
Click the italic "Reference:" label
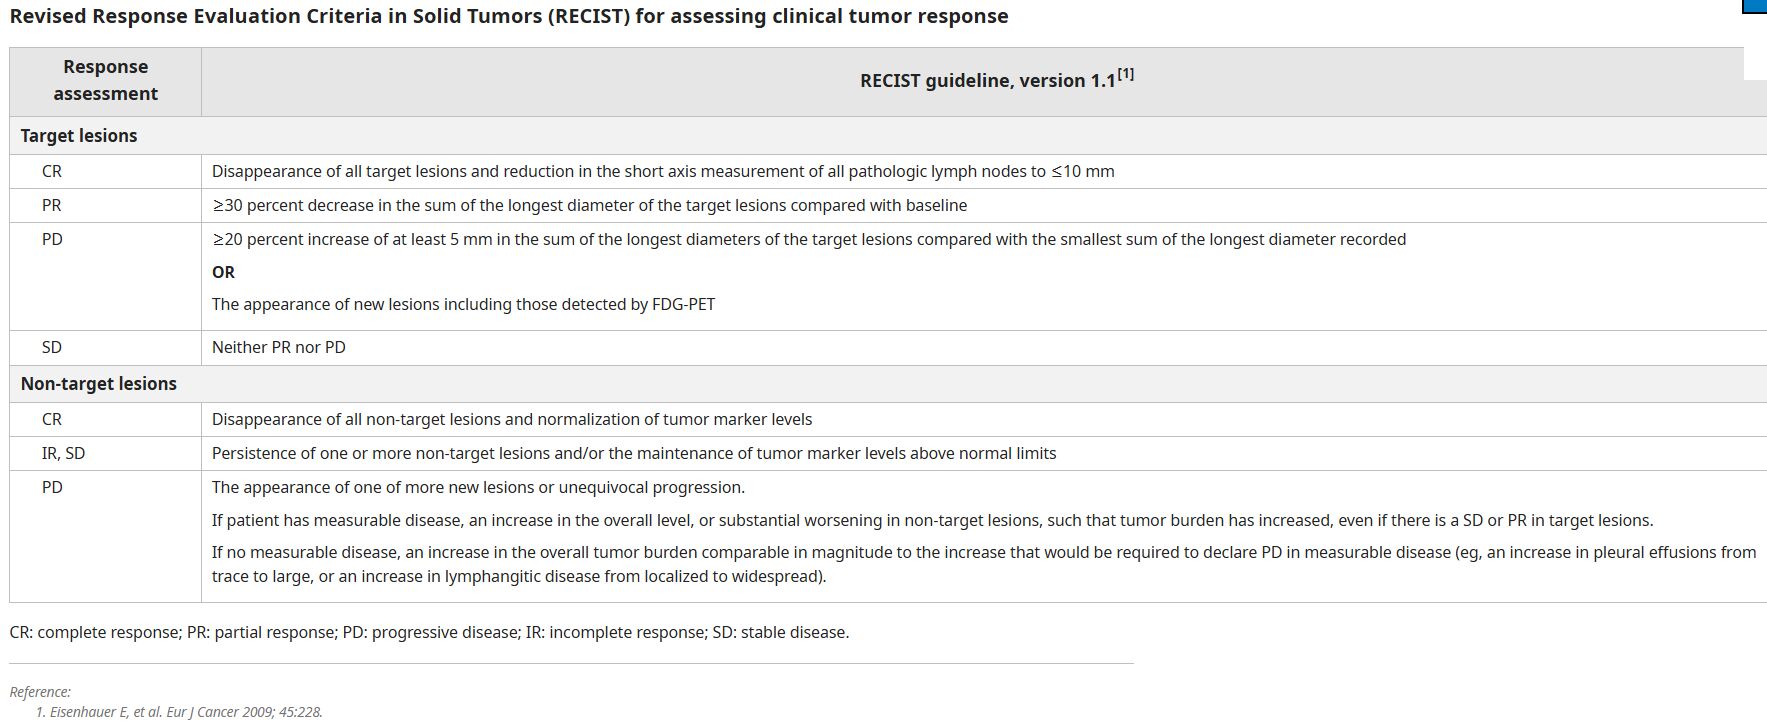40,692
